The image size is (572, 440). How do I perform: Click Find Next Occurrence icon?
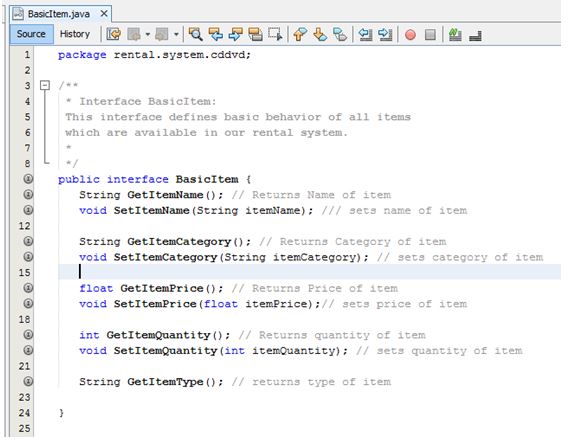235,34
